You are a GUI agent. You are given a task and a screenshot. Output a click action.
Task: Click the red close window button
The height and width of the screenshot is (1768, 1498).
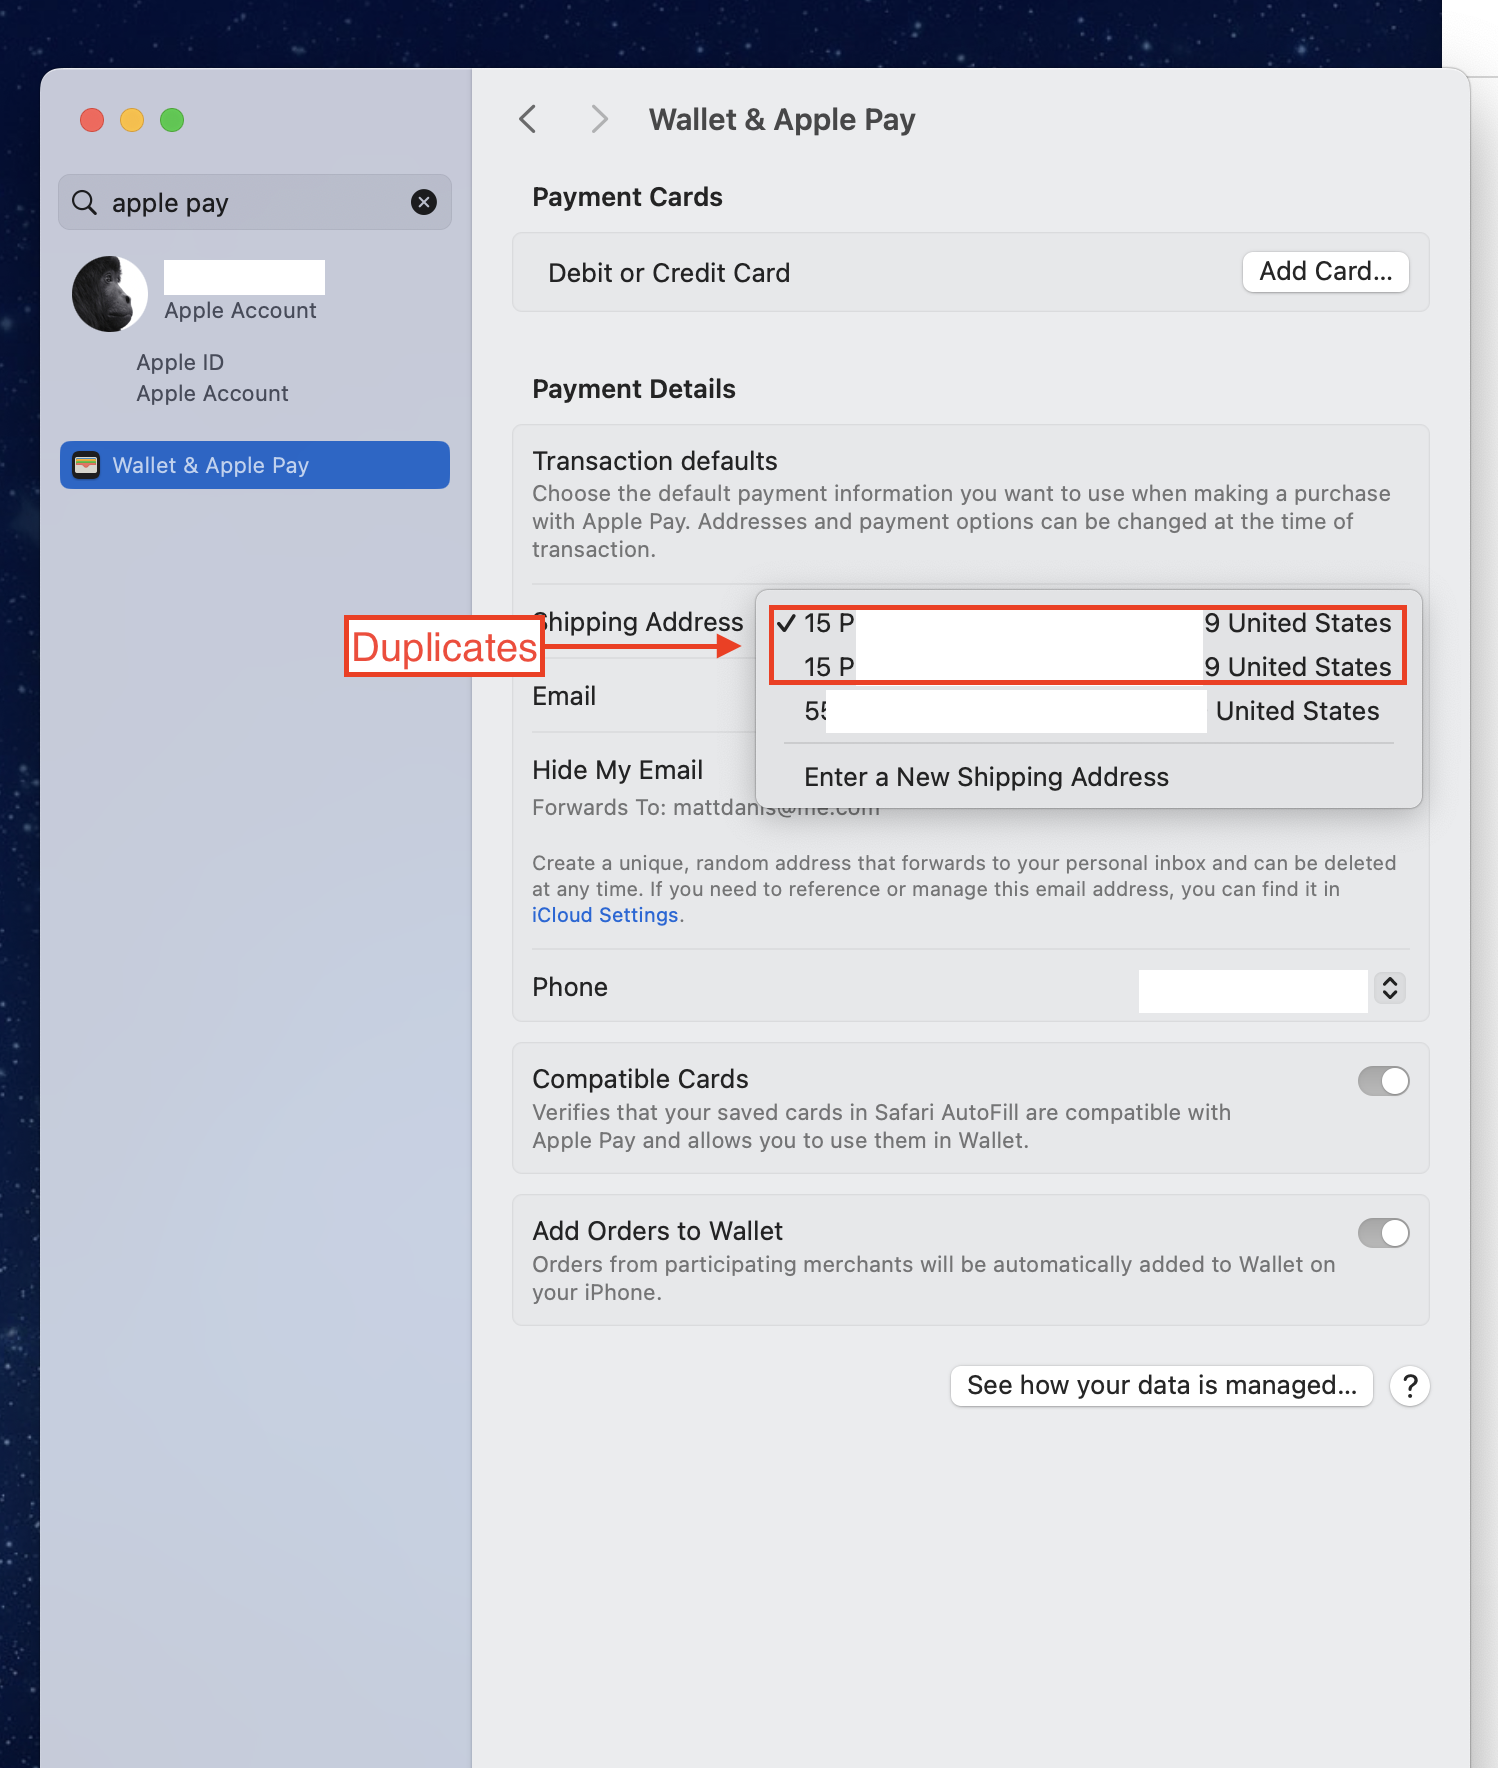[x=92, y=120]
